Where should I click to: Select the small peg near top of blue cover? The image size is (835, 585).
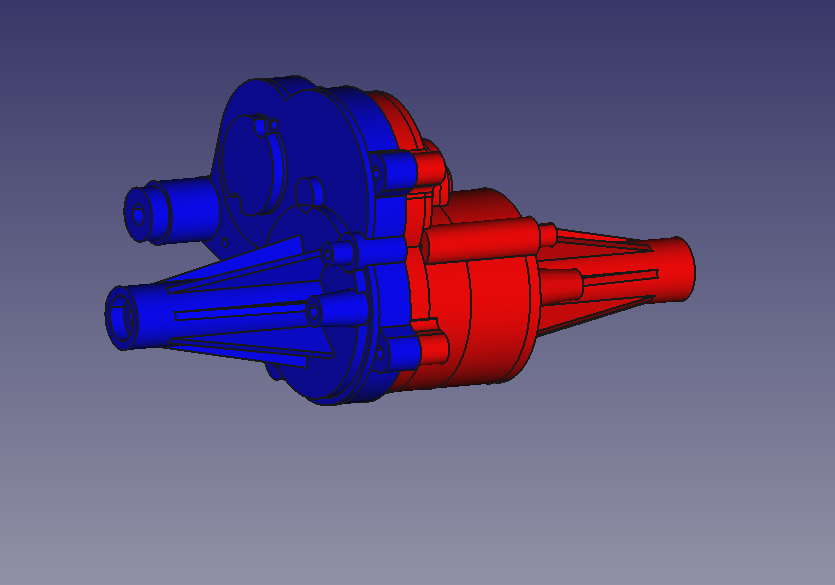[x=265, y=127]
